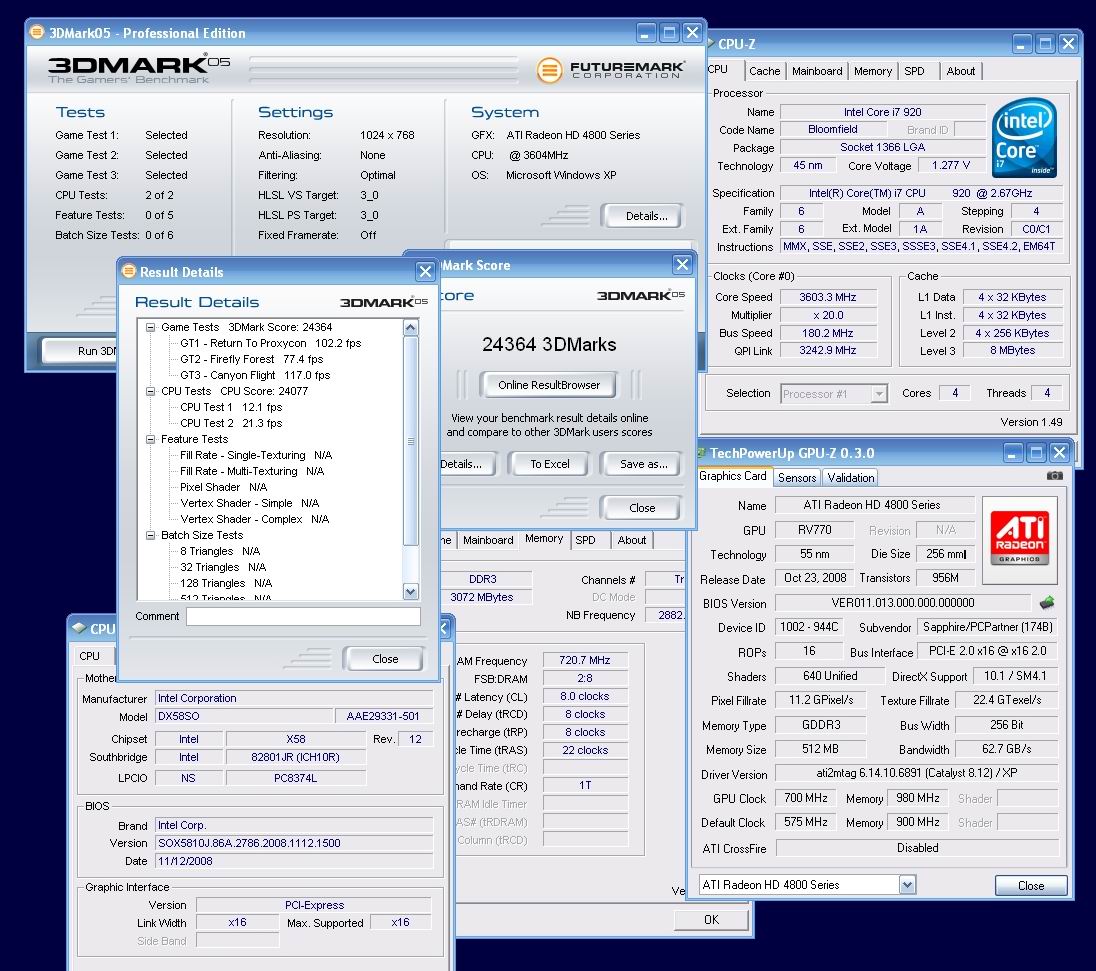Screen dimensions: 1096x971
Task: Click mainboard Model DX58SO field
Action: (243, 716)
